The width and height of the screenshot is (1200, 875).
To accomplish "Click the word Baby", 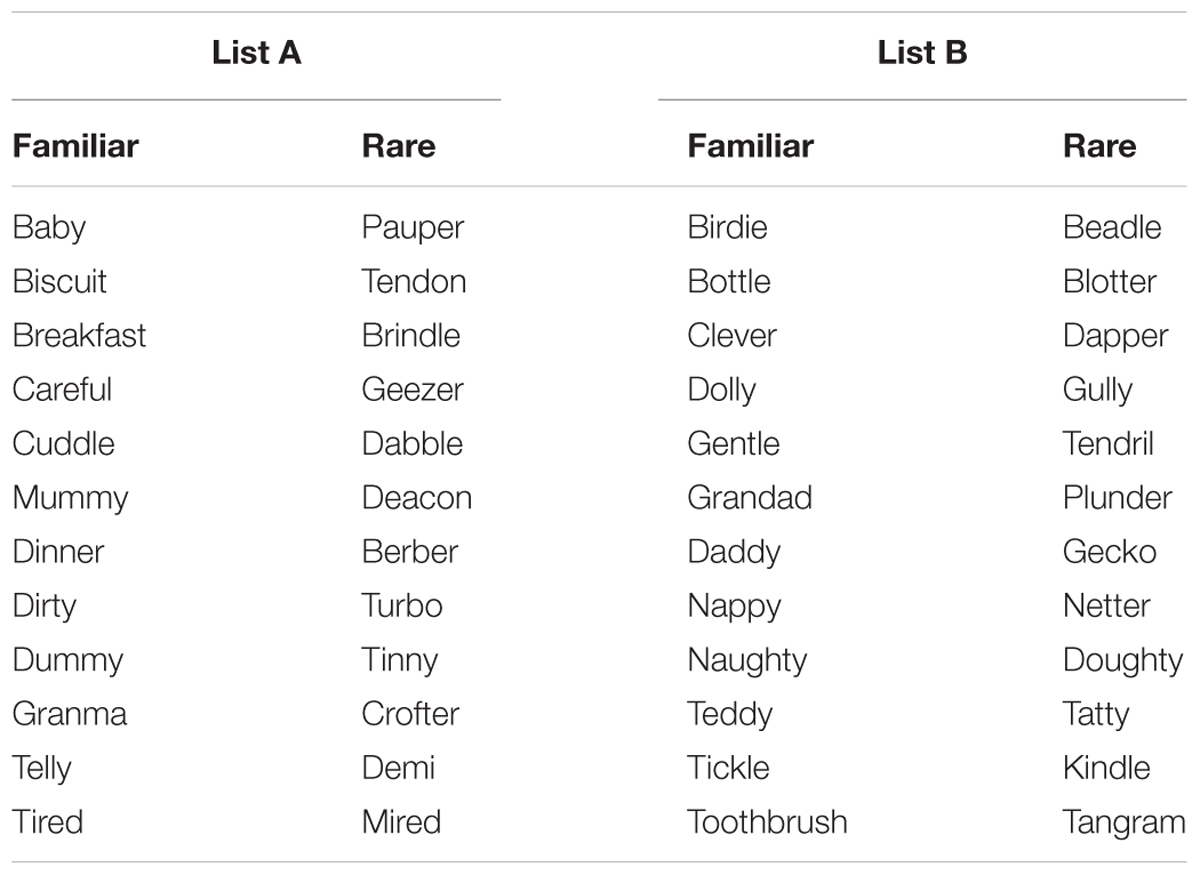I will click(49, 229).
